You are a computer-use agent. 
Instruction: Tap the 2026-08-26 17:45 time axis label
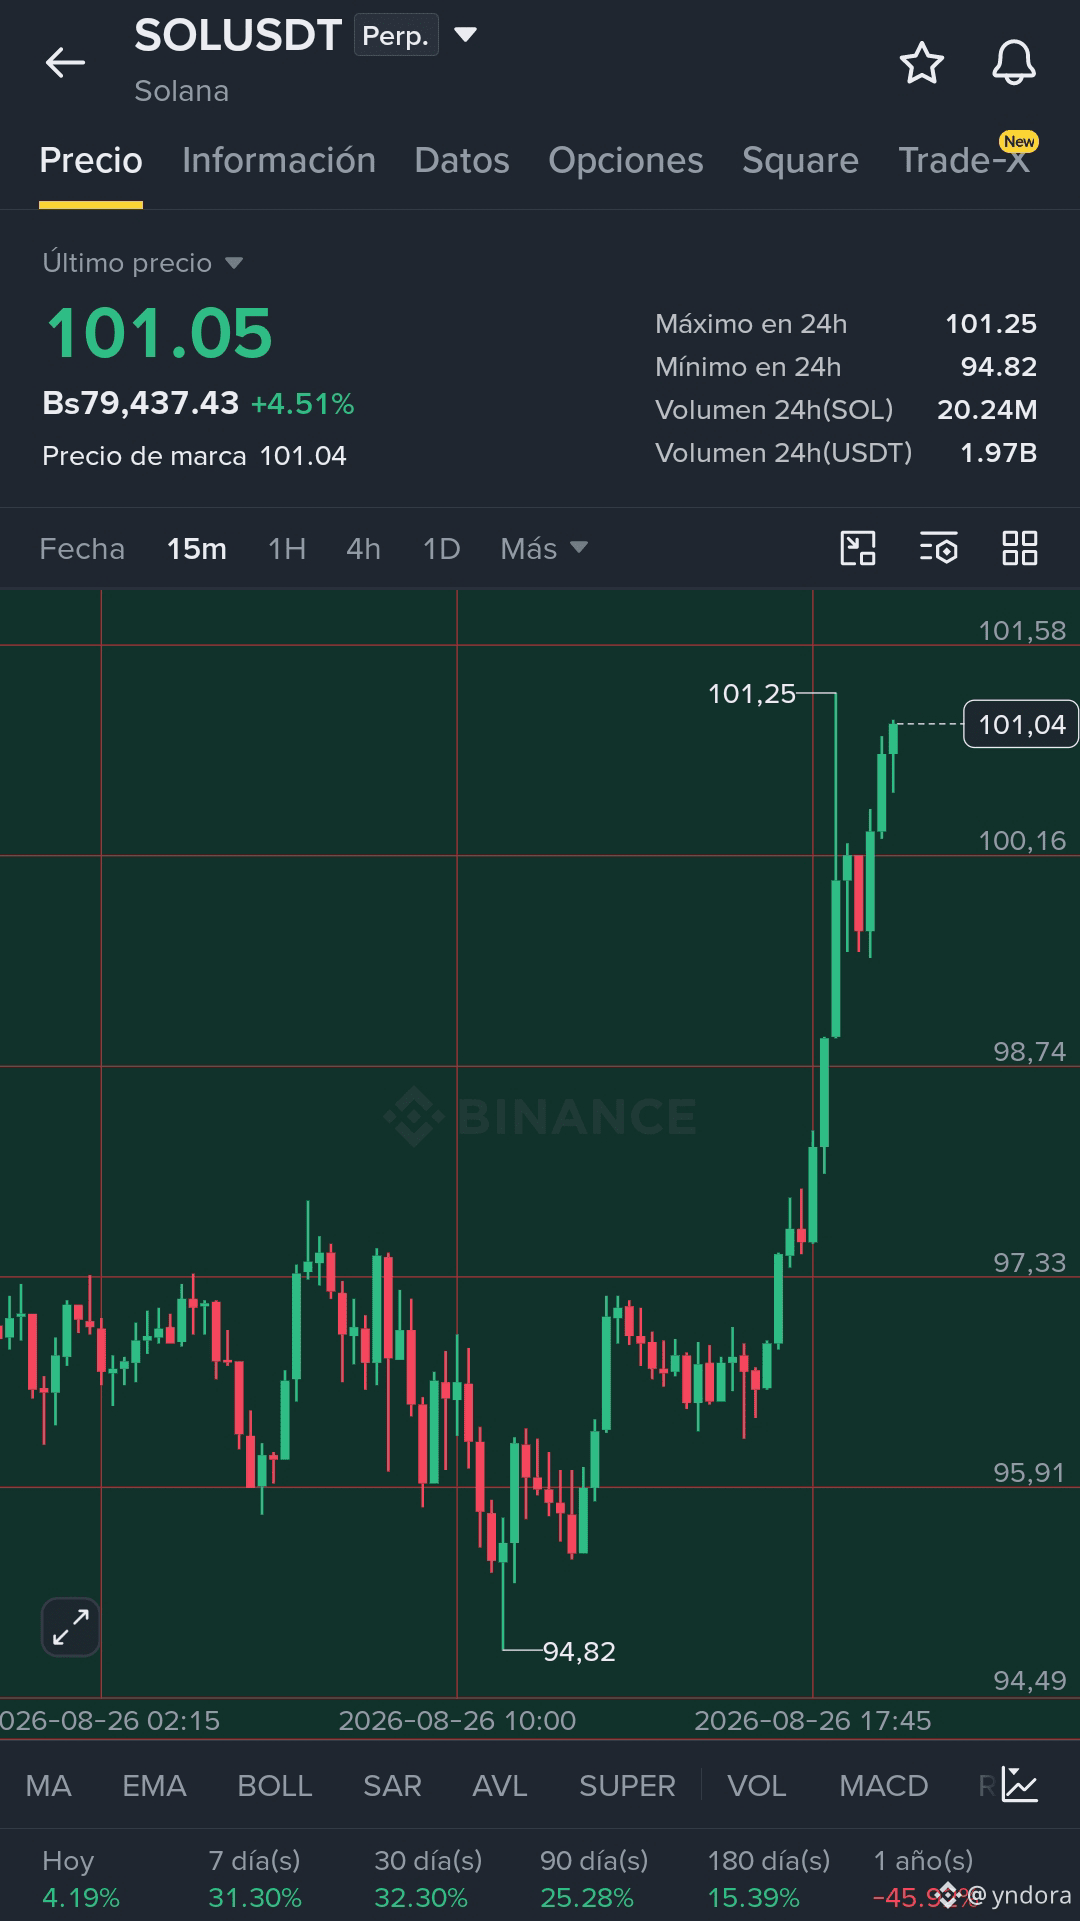click(x=813, y=1720)
